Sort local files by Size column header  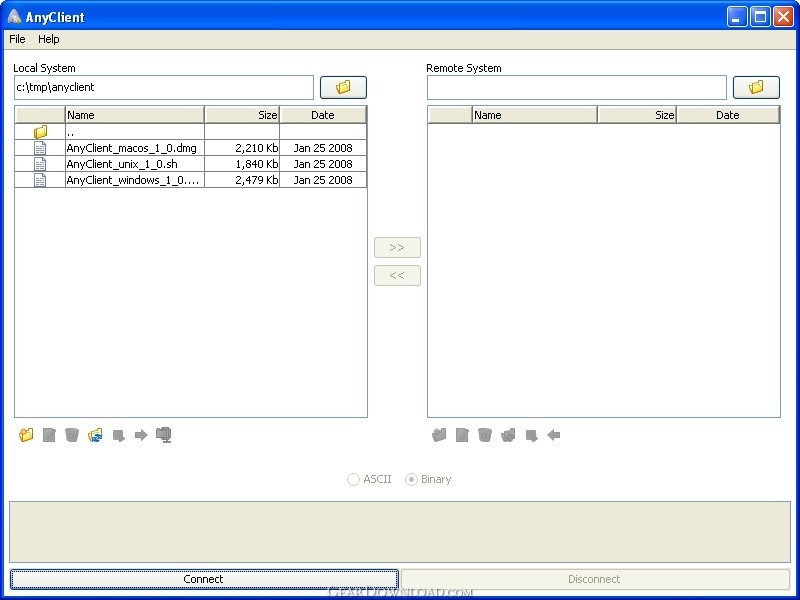click(x=242, y=115)
